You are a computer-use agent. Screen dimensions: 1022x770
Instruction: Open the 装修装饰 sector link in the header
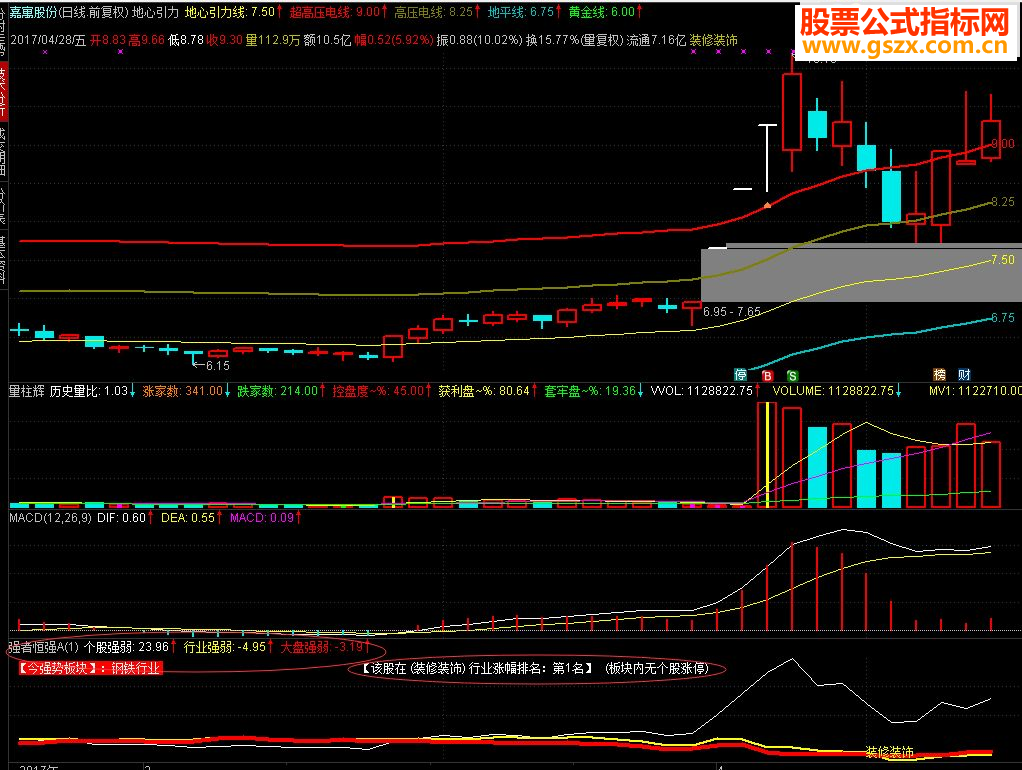[714, 40]
